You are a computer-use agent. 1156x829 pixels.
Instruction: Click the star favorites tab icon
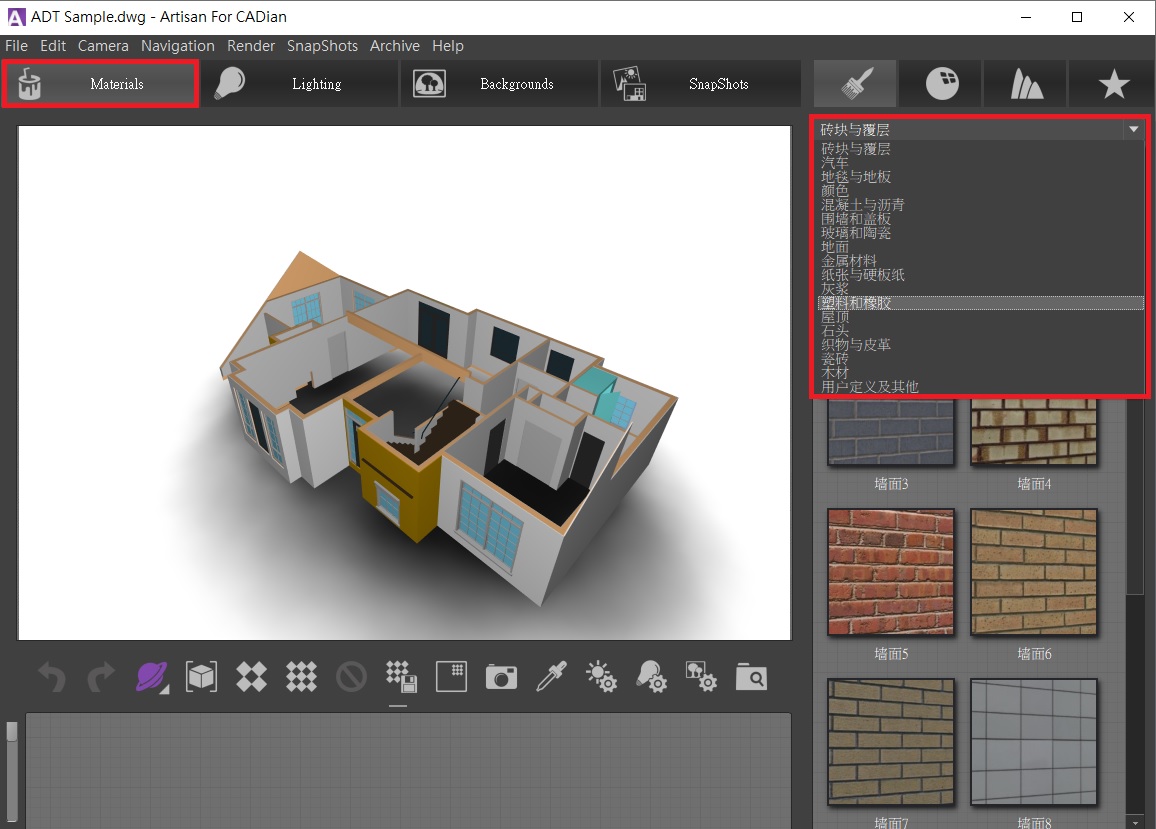(1113, 85)
